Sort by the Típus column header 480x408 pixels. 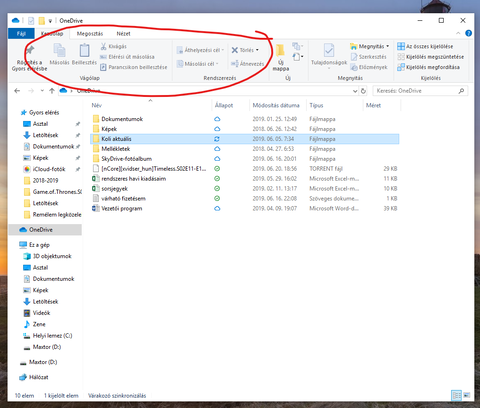(x=316, y=105)
